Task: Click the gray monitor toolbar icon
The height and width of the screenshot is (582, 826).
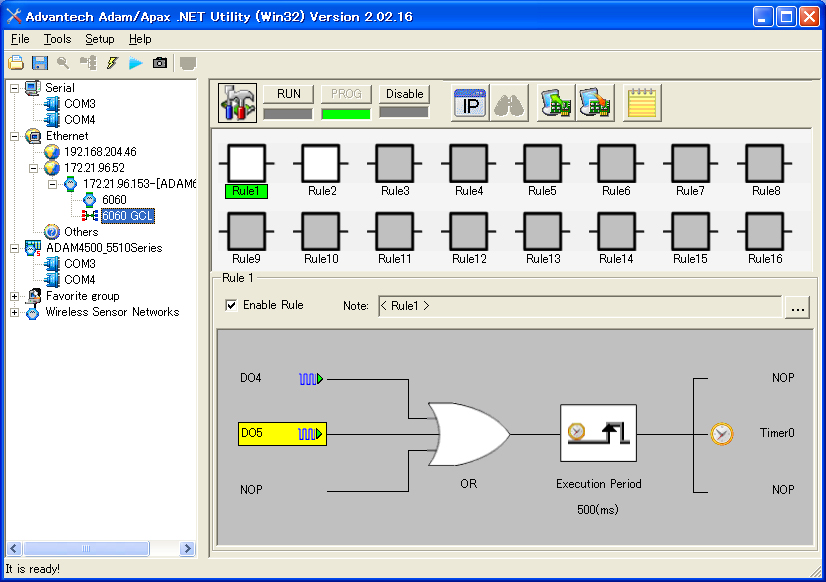Action: [188, 63]
